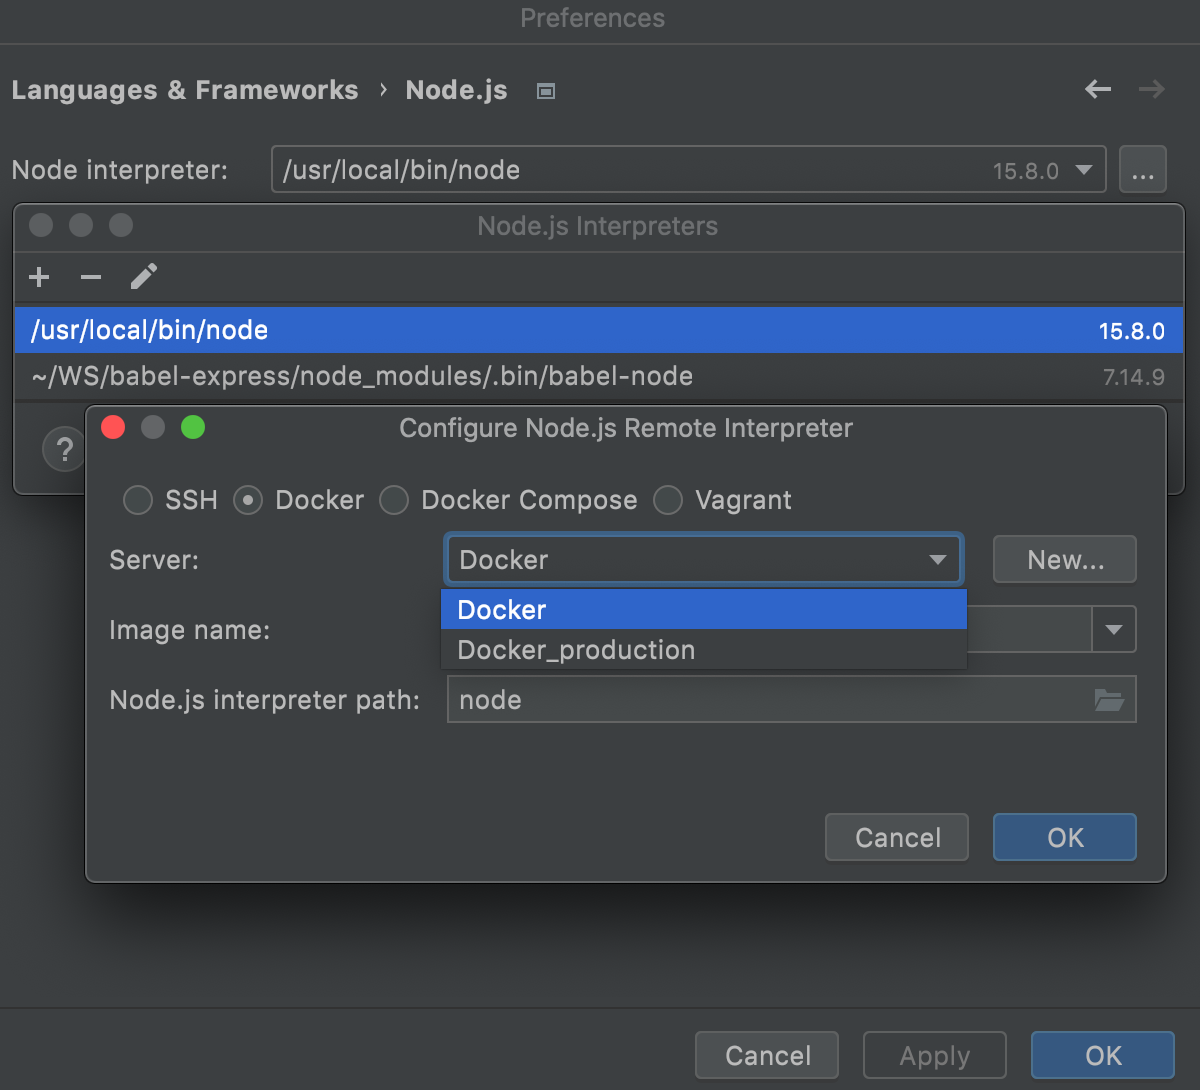Open the 15.8.0 version dropdown
Screen dimensions: 1200x1090
coord(1084,170)
